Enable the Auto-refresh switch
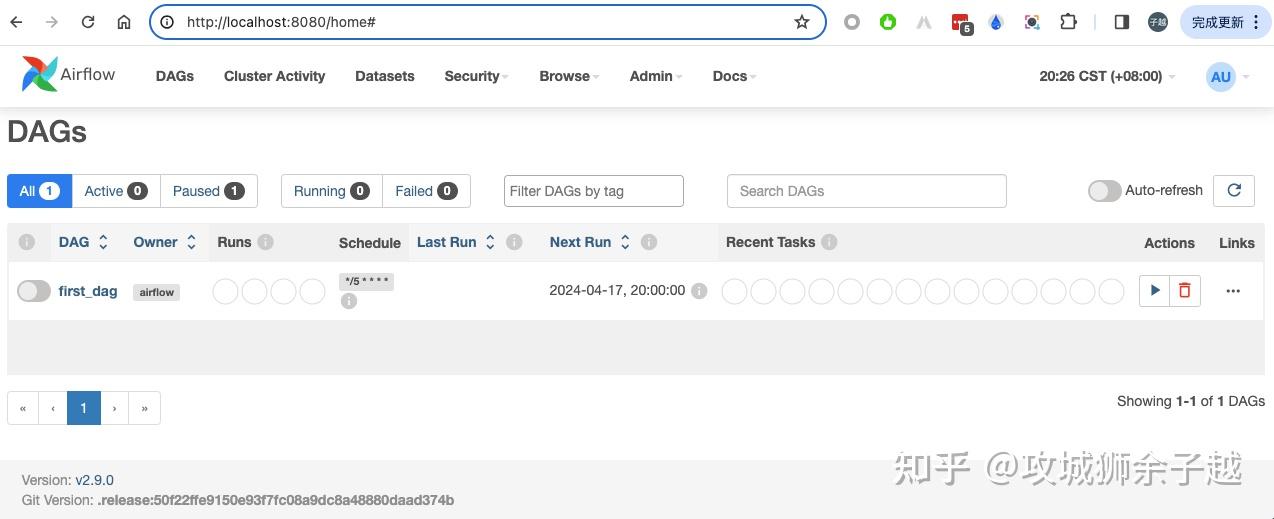This screenshot has height=519, width=1274. pyautogui.click(x=1104, y=191)
